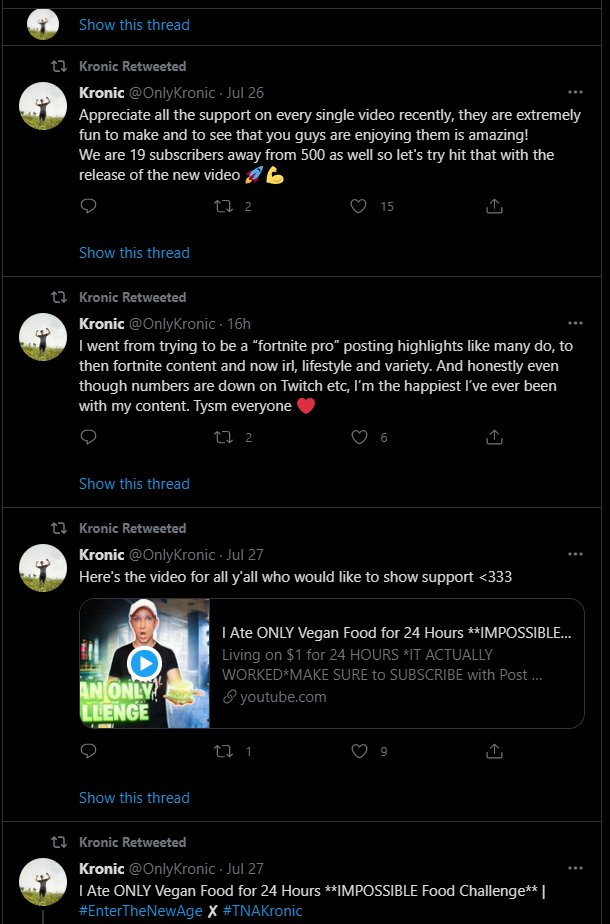
Task: Retweet the 19 subscribers away tweet
Action: point(225,207)
